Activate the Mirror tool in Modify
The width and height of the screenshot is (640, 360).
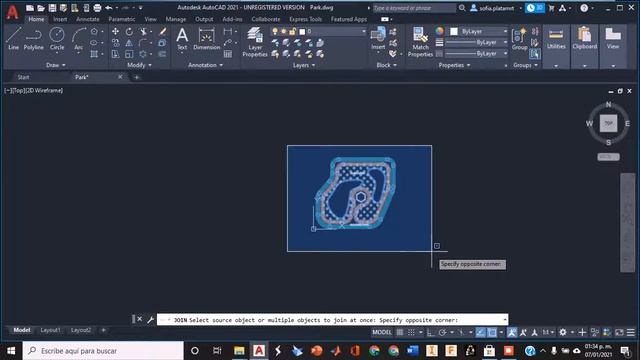click(129, 42)
